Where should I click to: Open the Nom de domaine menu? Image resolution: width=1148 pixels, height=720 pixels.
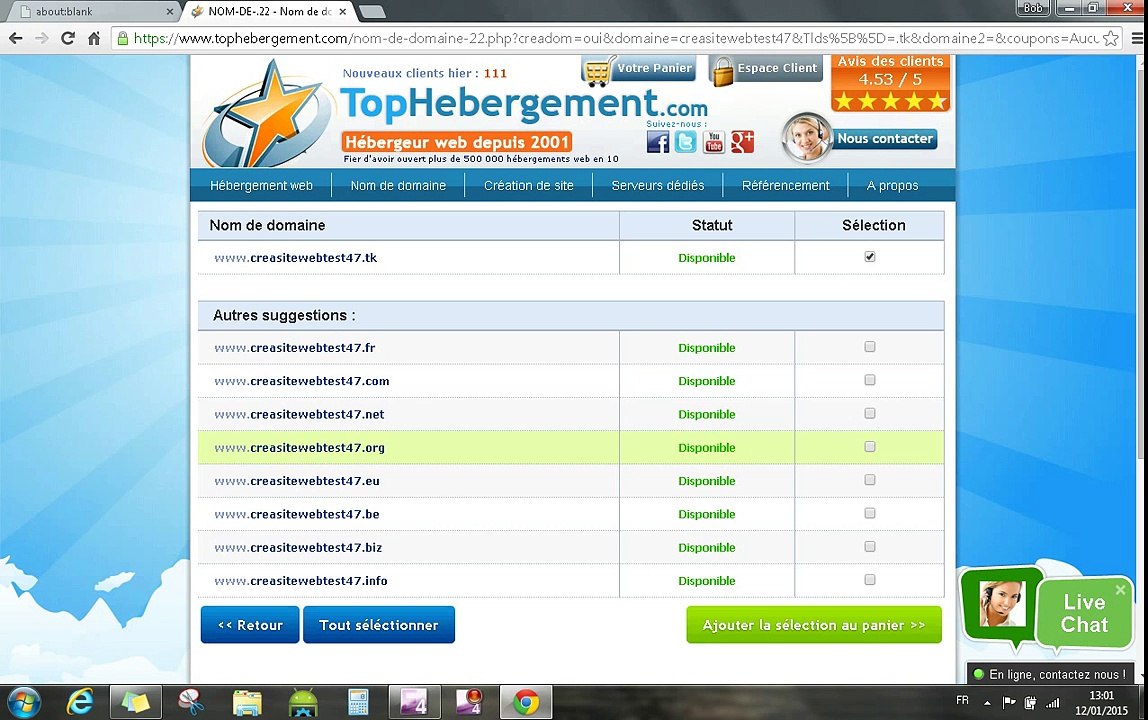point(398,185)
